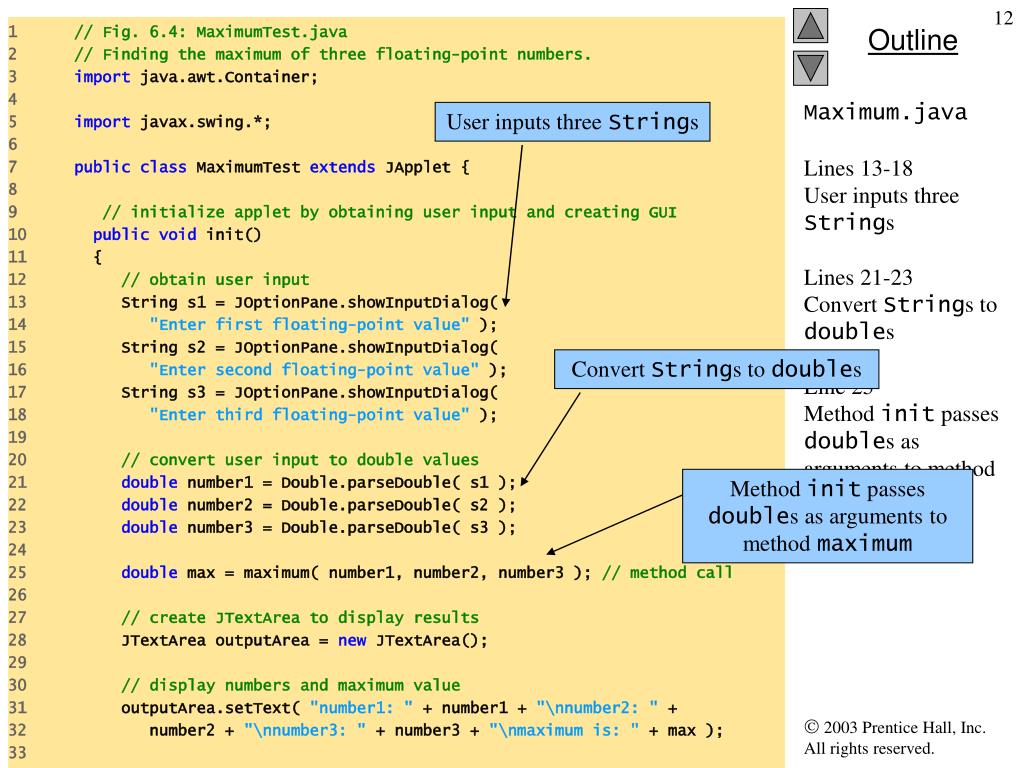Click the 'String s3' declaration line

tap(310, 392)
